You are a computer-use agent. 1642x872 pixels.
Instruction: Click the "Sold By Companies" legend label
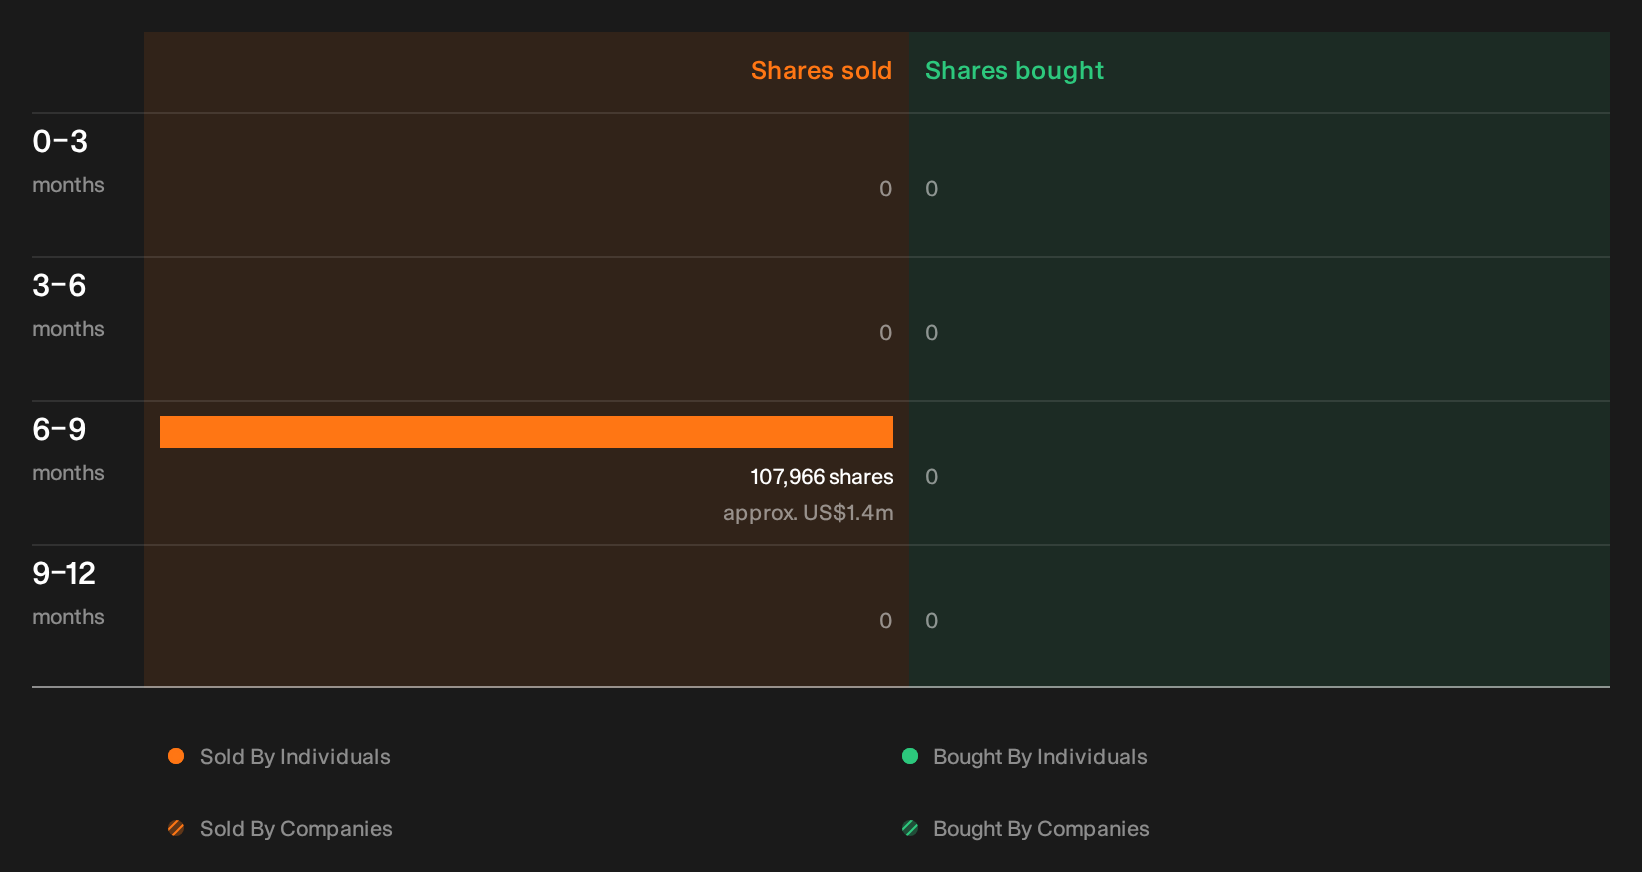(x=296, y=829)
